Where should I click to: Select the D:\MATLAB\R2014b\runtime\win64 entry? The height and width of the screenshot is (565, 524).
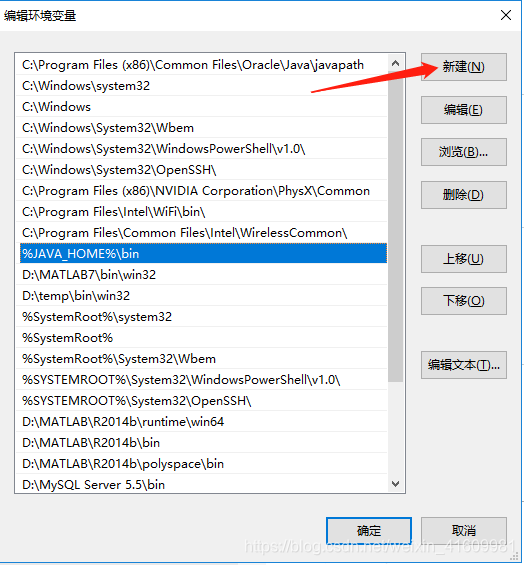[201, 422]
